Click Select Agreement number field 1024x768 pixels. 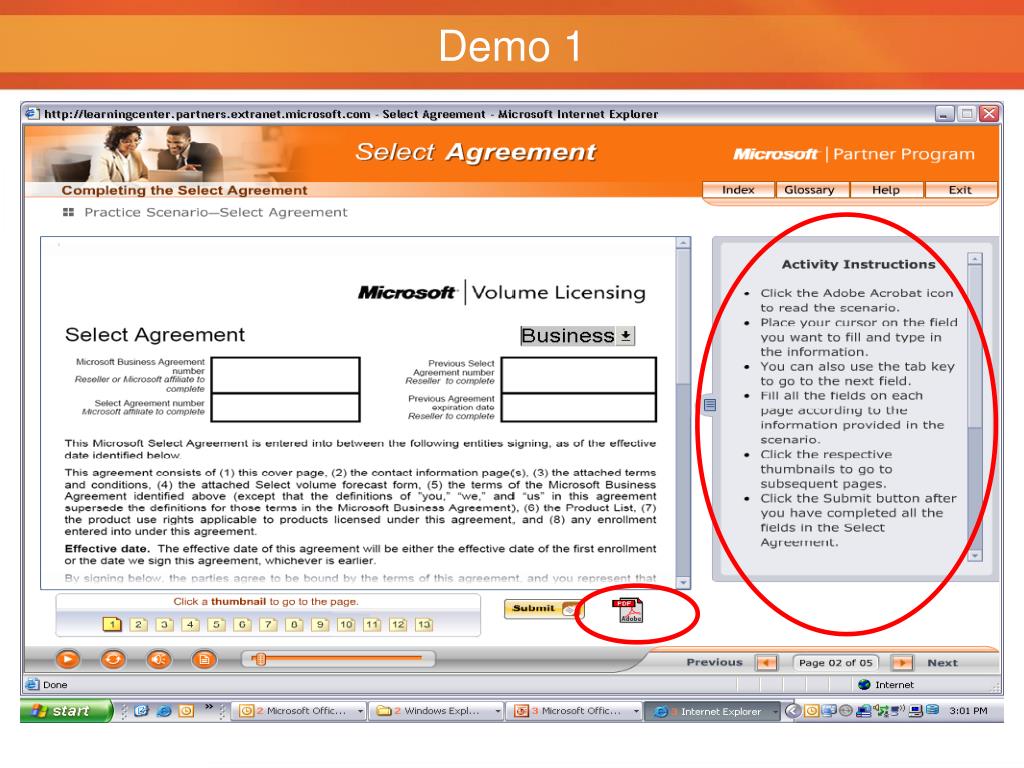(x=285, y=408)
